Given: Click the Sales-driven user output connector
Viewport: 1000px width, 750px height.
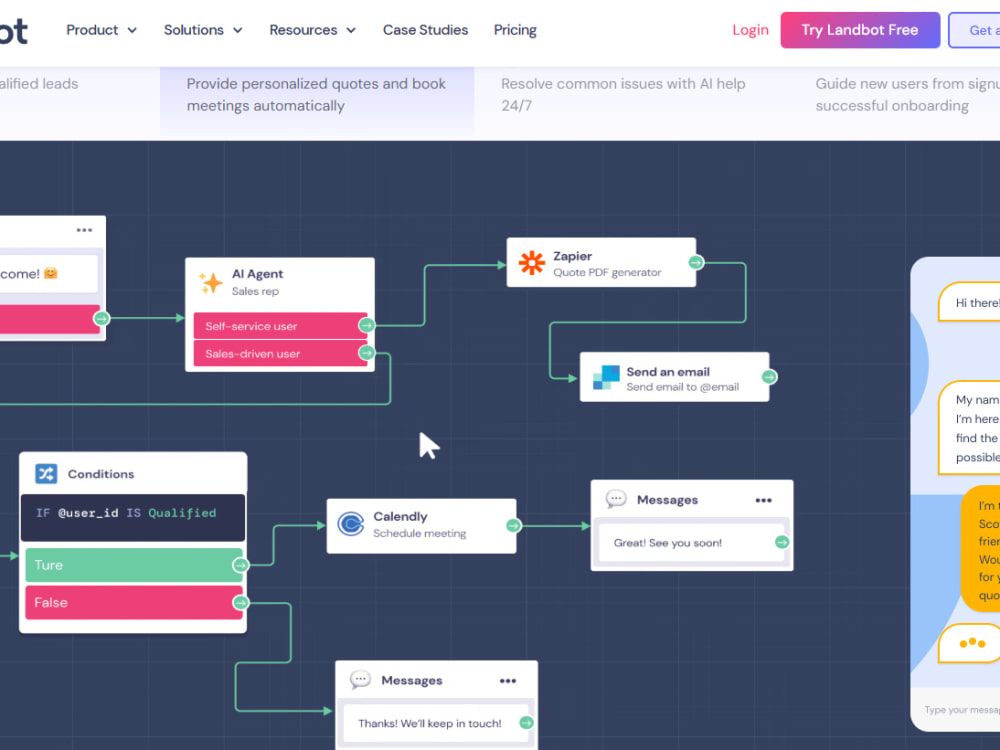Looking at the screenshot, I should click(x=366, y=353).
